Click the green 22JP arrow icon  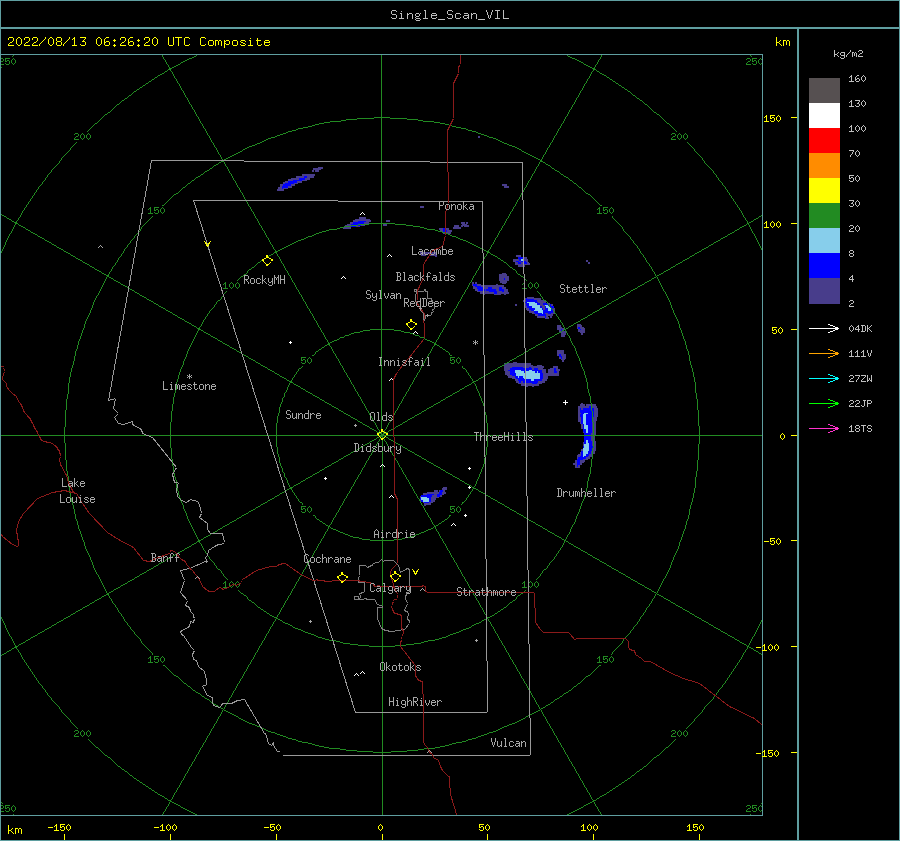[x=824, y=404]
